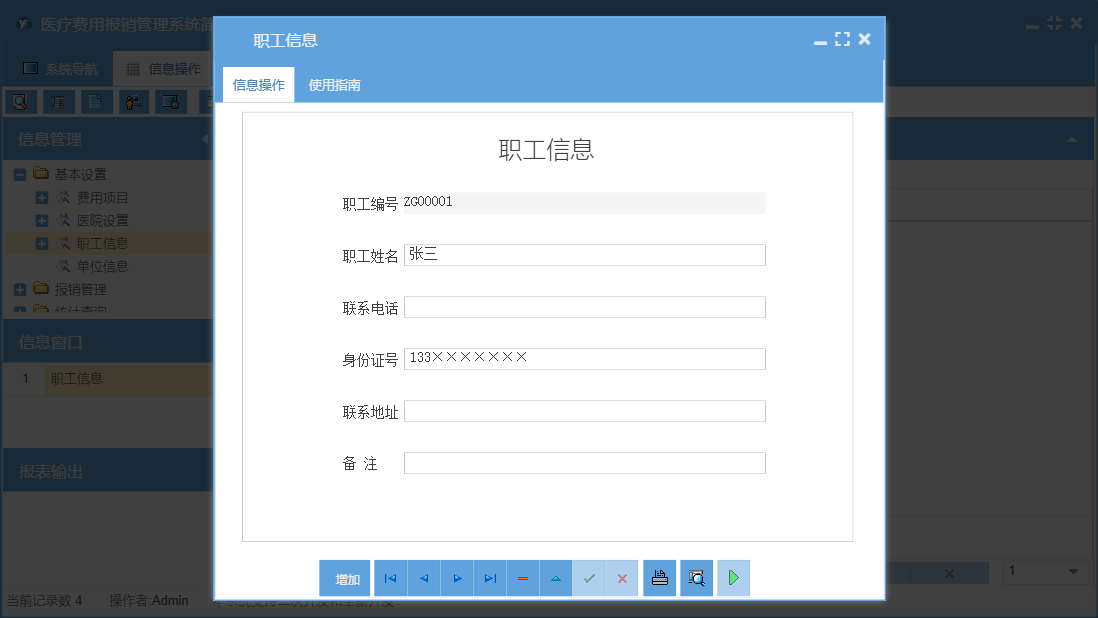Click the red X cancel icon
This screenshot has width=1098, height=618.
click(x=622, y=578)
